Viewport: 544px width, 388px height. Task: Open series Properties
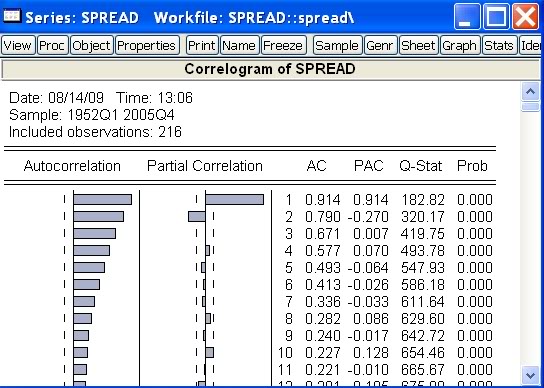147,45
